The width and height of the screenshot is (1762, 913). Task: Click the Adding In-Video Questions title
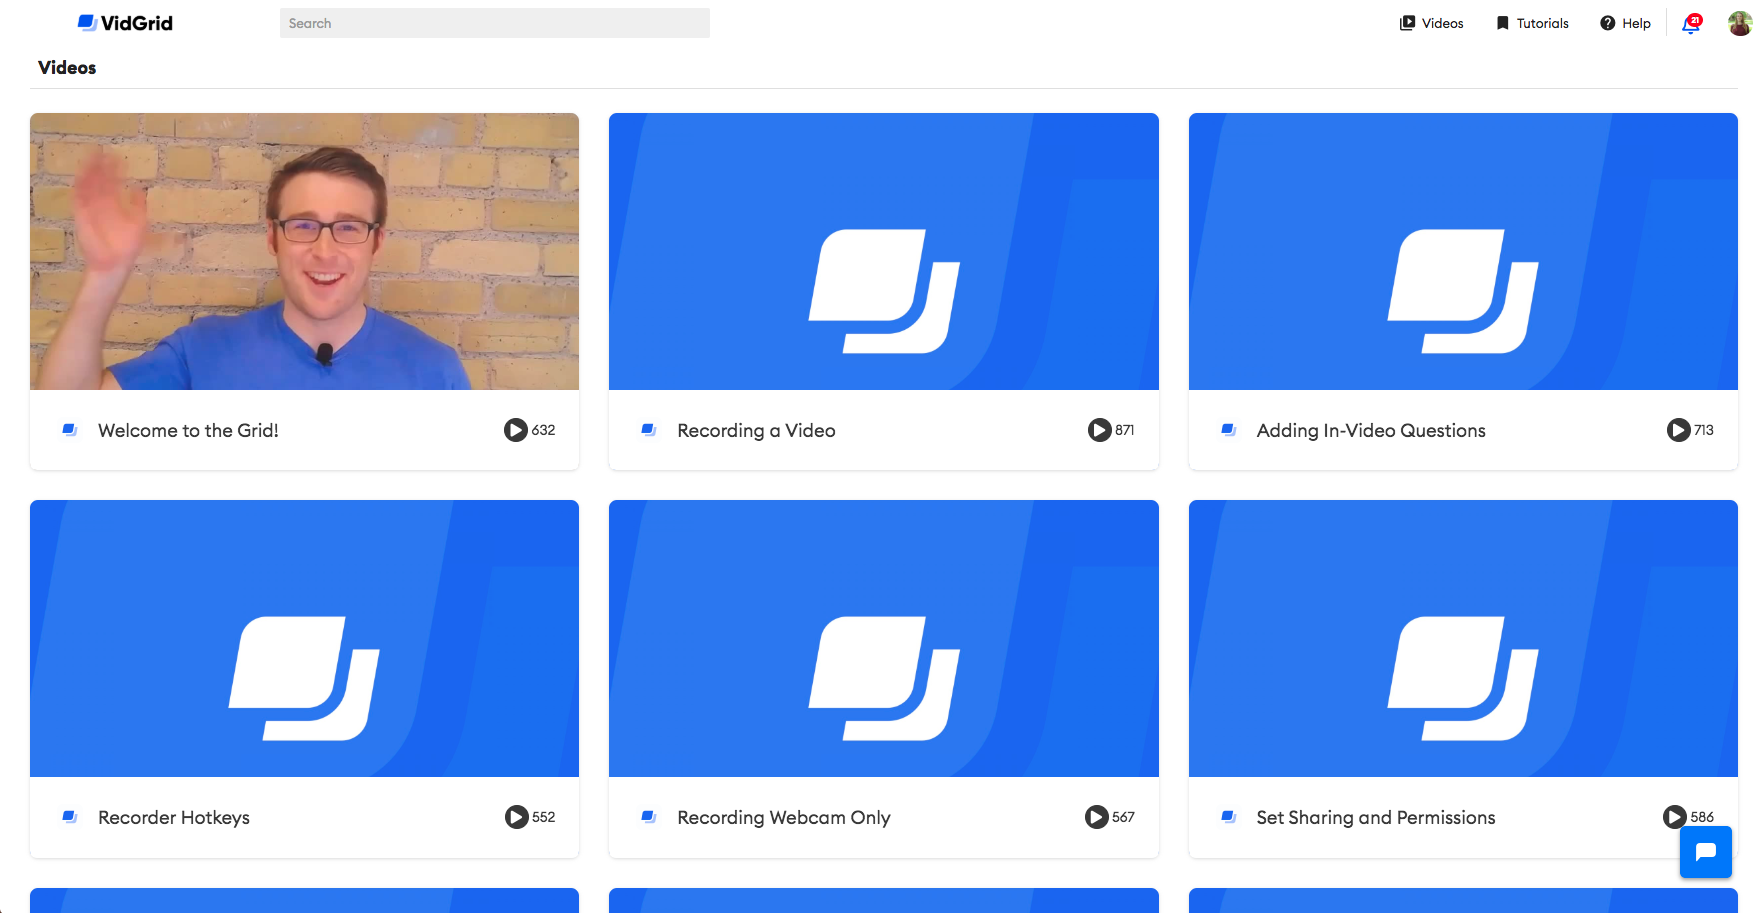click(1371, 430)
